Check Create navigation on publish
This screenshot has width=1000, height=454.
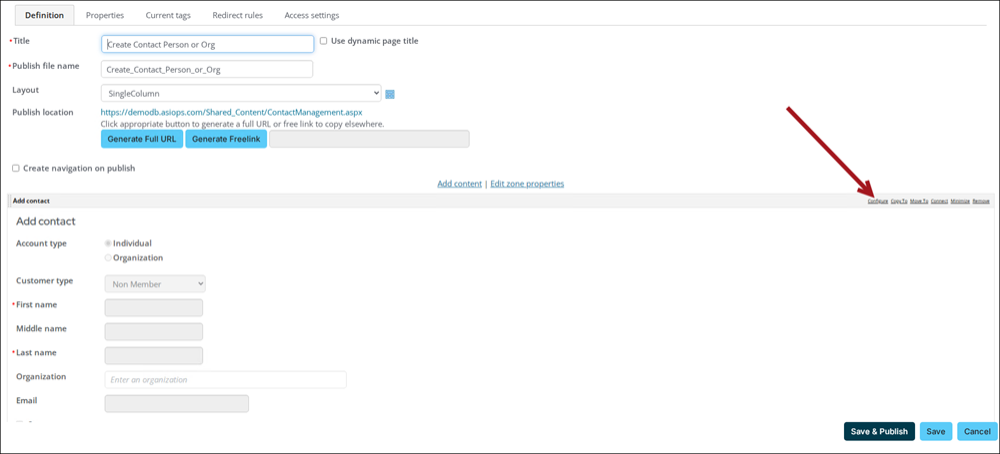point(16,168)
